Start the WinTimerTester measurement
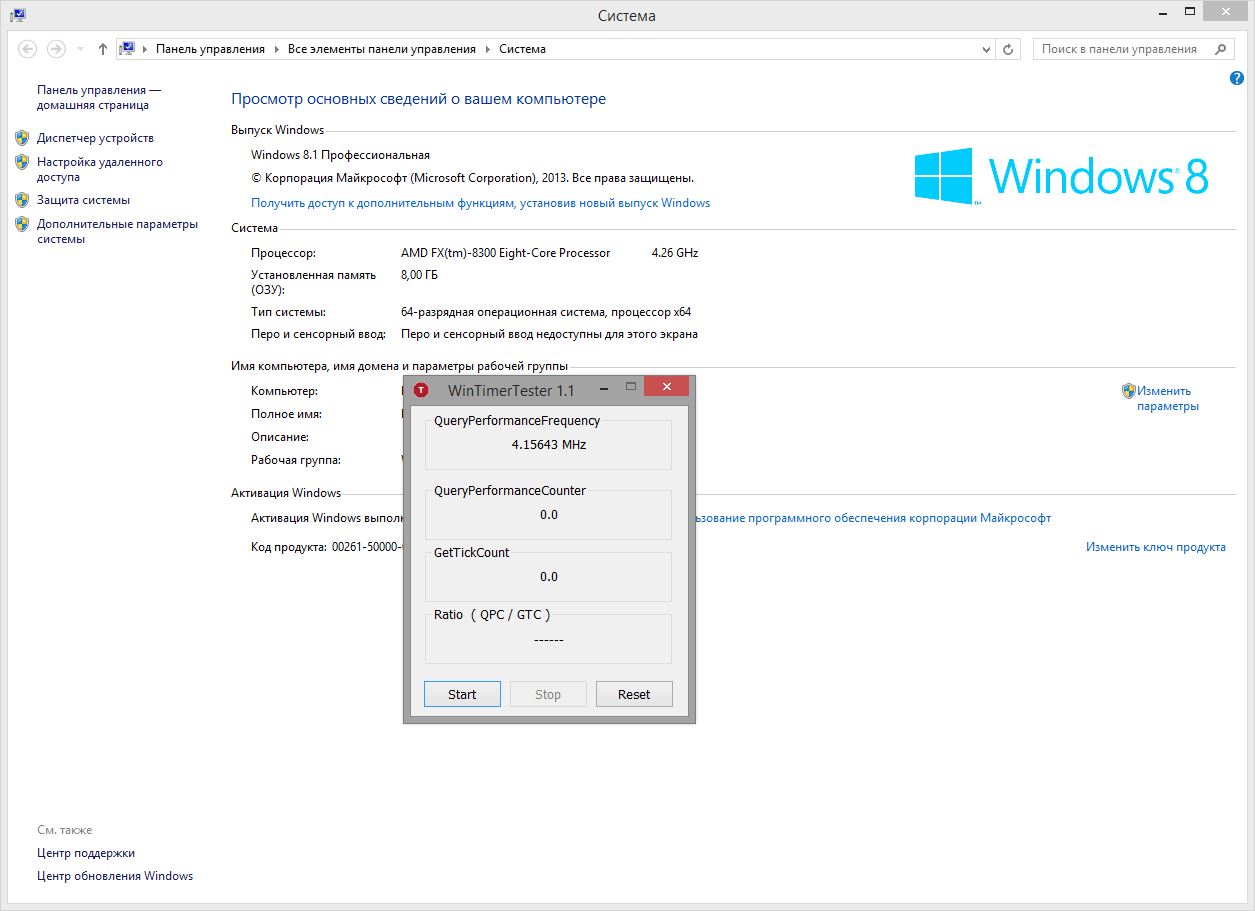1255x911 pixels. pyautogui.click(x=462, y=694)
